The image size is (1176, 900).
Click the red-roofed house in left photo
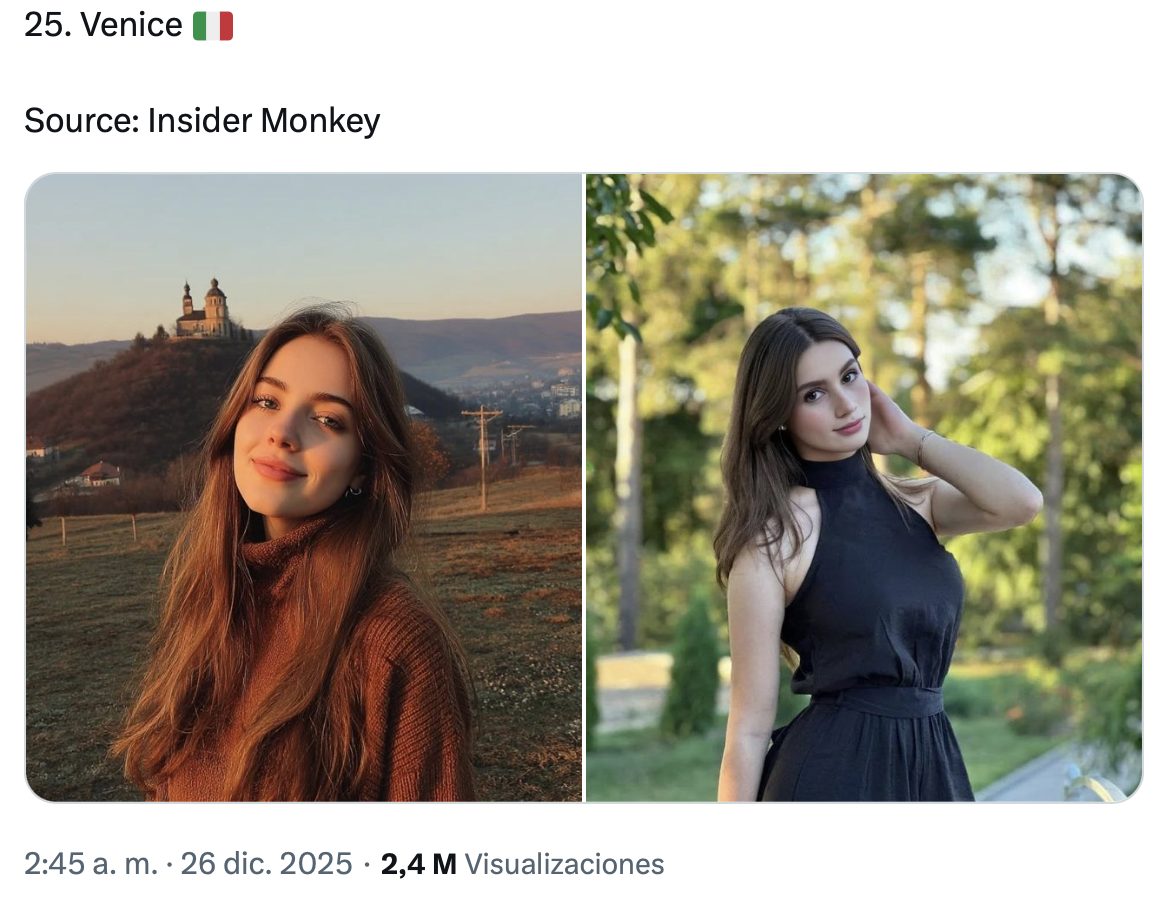[x=100, y=474]
